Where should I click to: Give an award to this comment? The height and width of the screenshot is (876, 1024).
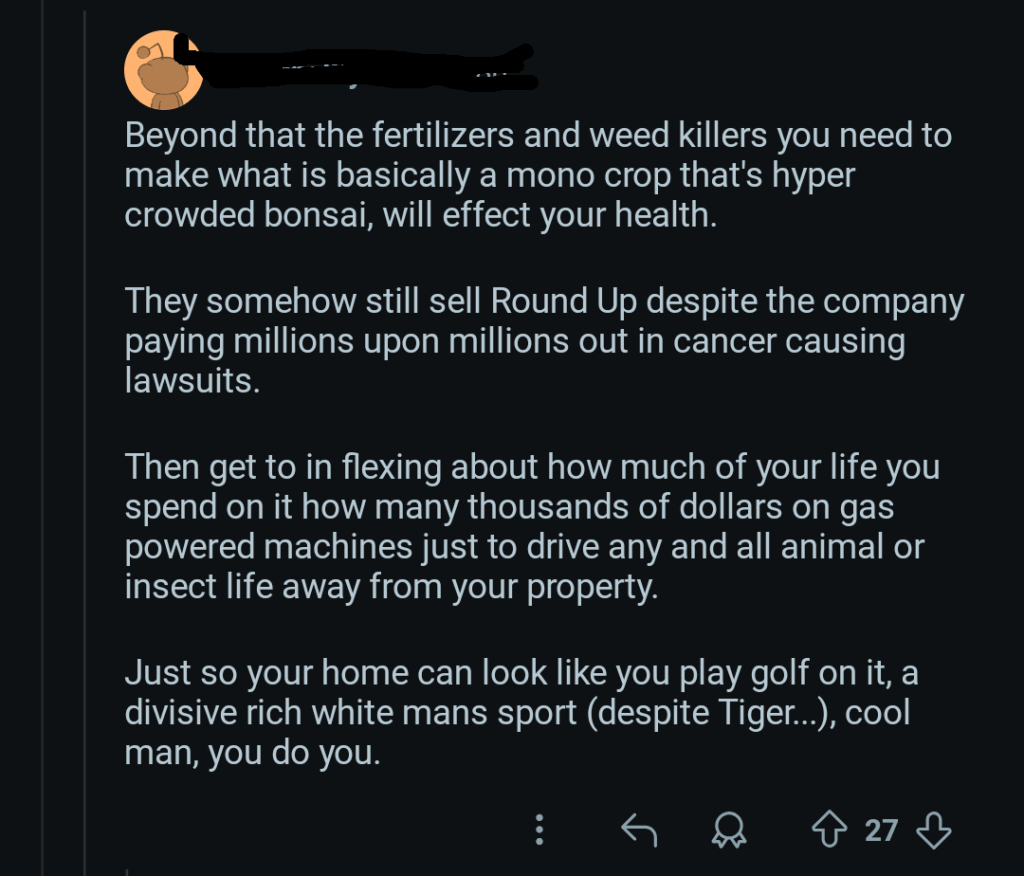(x=729, y=829)
